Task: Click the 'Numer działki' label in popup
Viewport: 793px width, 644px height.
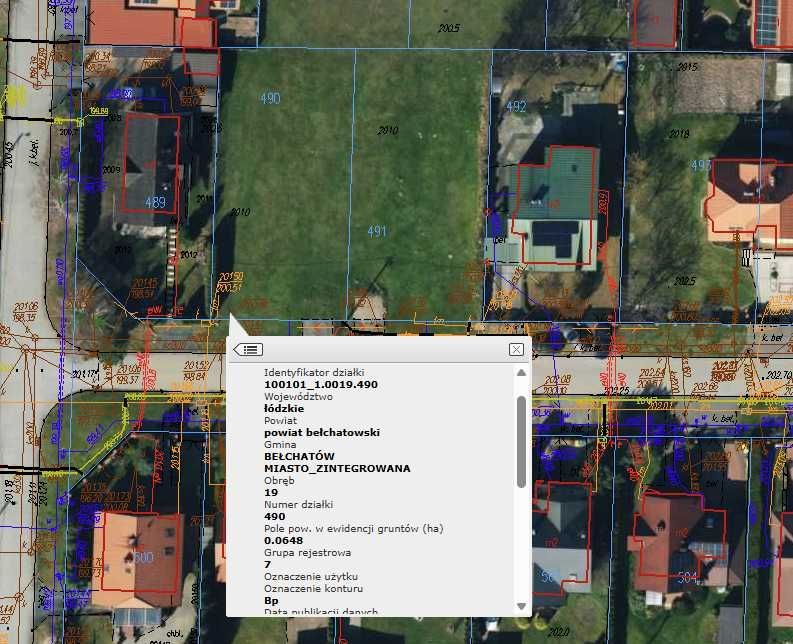Action: point(298,504)
